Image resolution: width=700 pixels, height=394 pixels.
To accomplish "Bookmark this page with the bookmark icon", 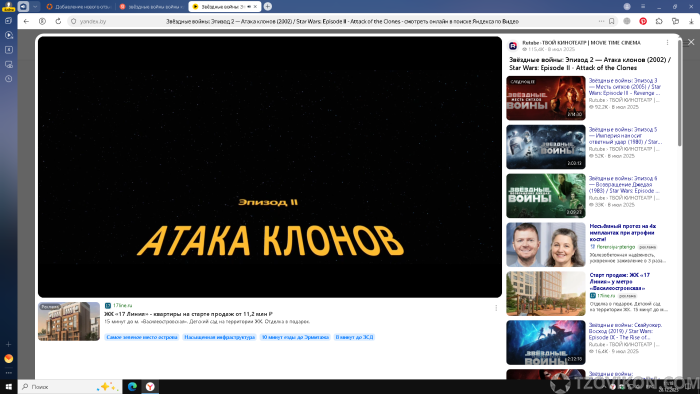I will pyautogui.click(x=612, y=21).
